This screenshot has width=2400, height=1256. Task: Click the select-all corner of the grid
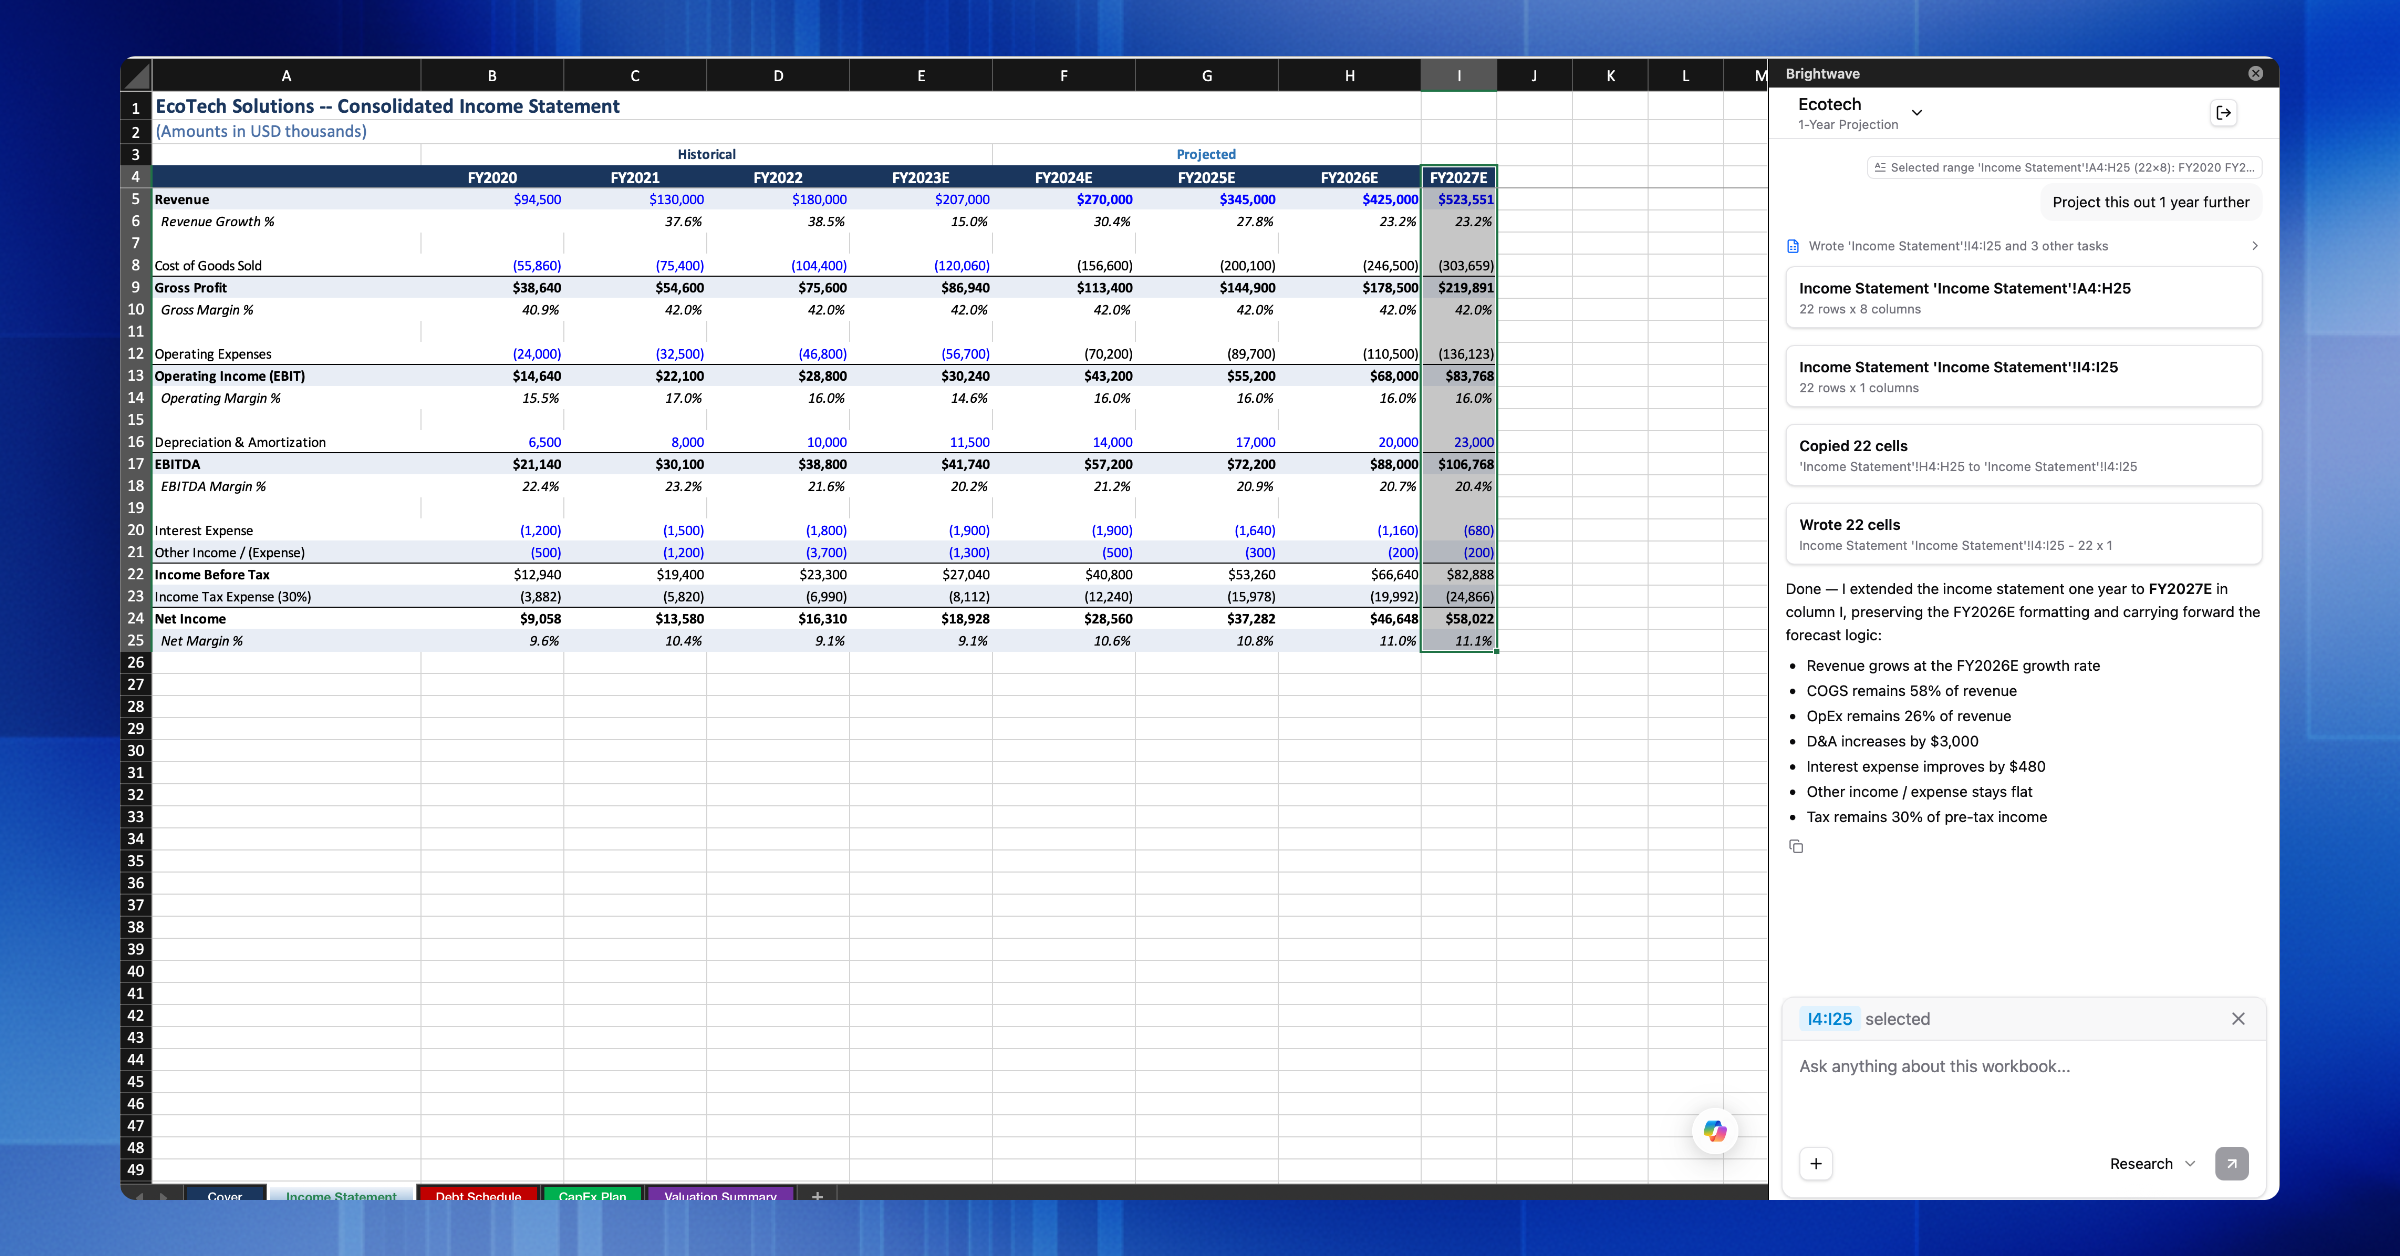pos(136,75)
